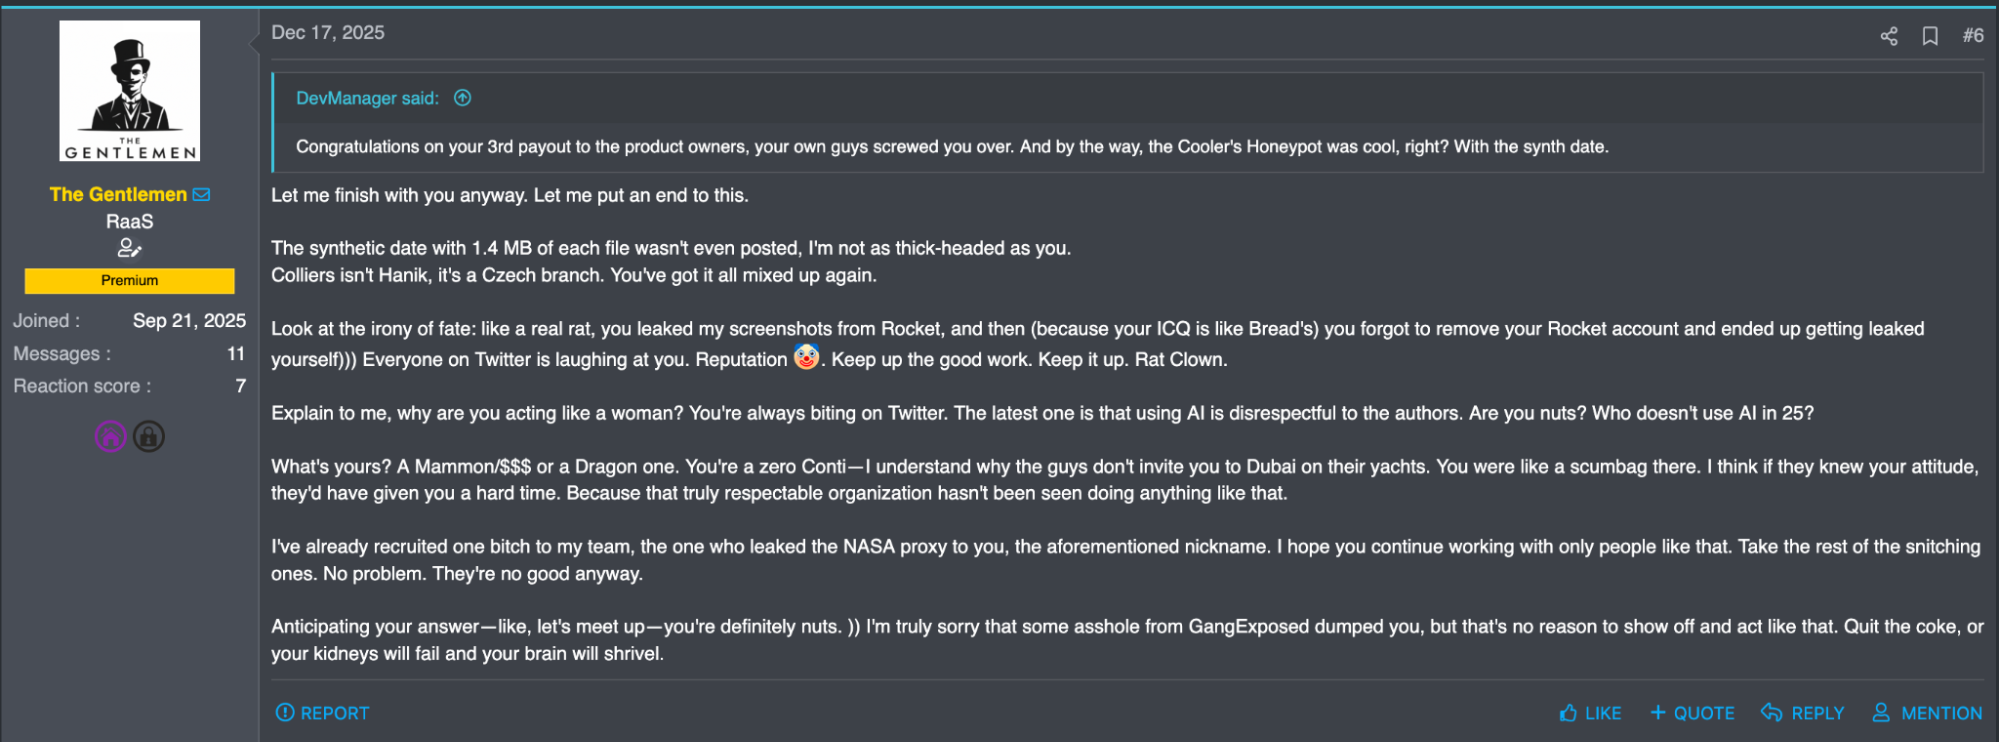
Task: Mention the post author
Action: [1927, 713]
